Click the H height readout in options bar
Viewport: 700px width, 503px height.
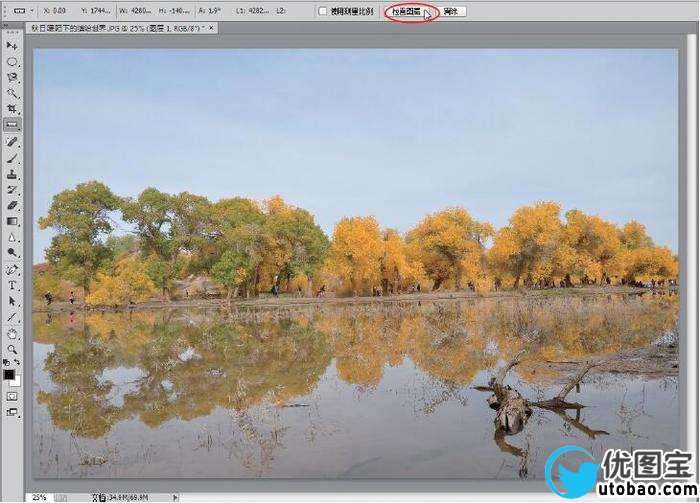click(x=175, y=11)
